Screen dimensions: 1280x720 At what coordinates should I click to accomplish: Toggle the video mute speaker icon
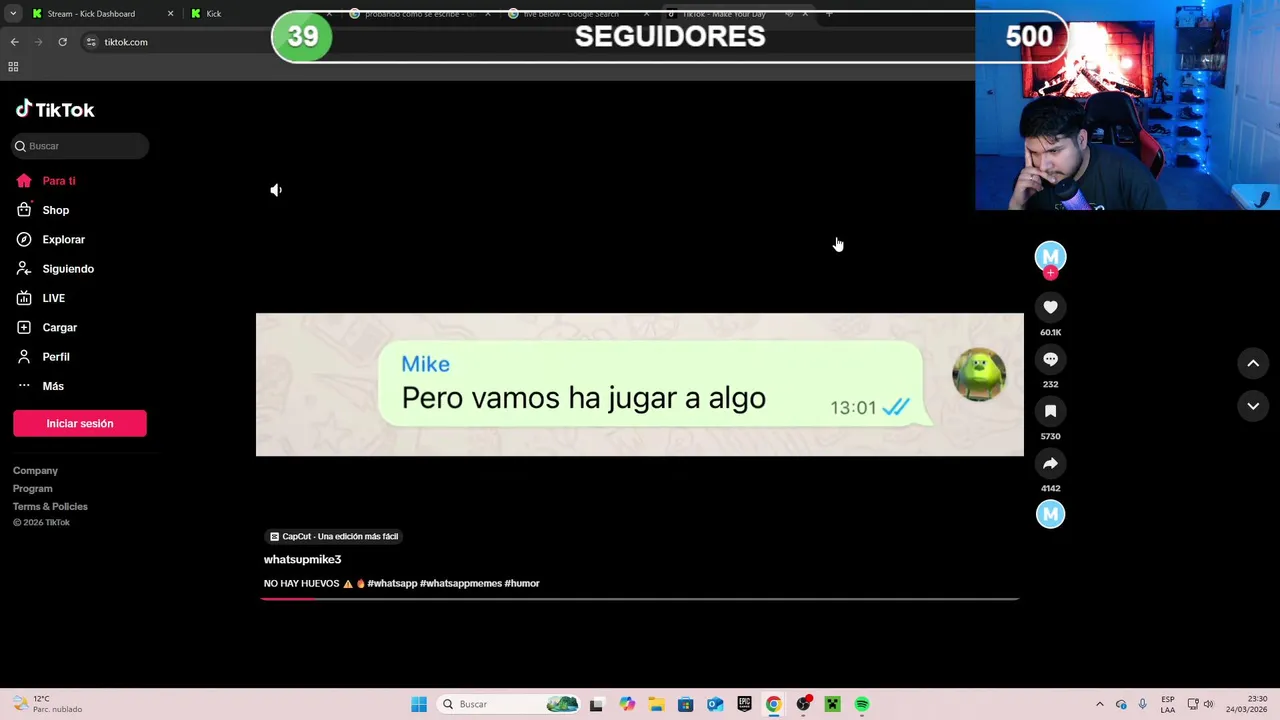[x=276, y=190]
